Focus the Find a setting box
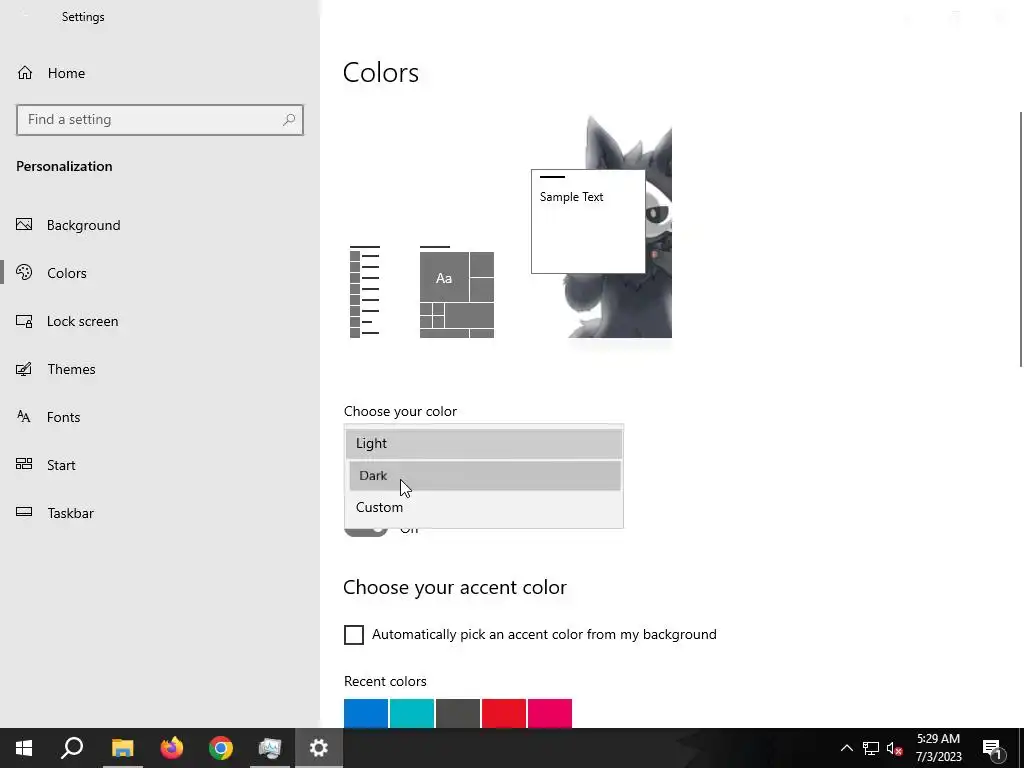The height and width of the screenshot is (768, 1024). pos(160,120)
